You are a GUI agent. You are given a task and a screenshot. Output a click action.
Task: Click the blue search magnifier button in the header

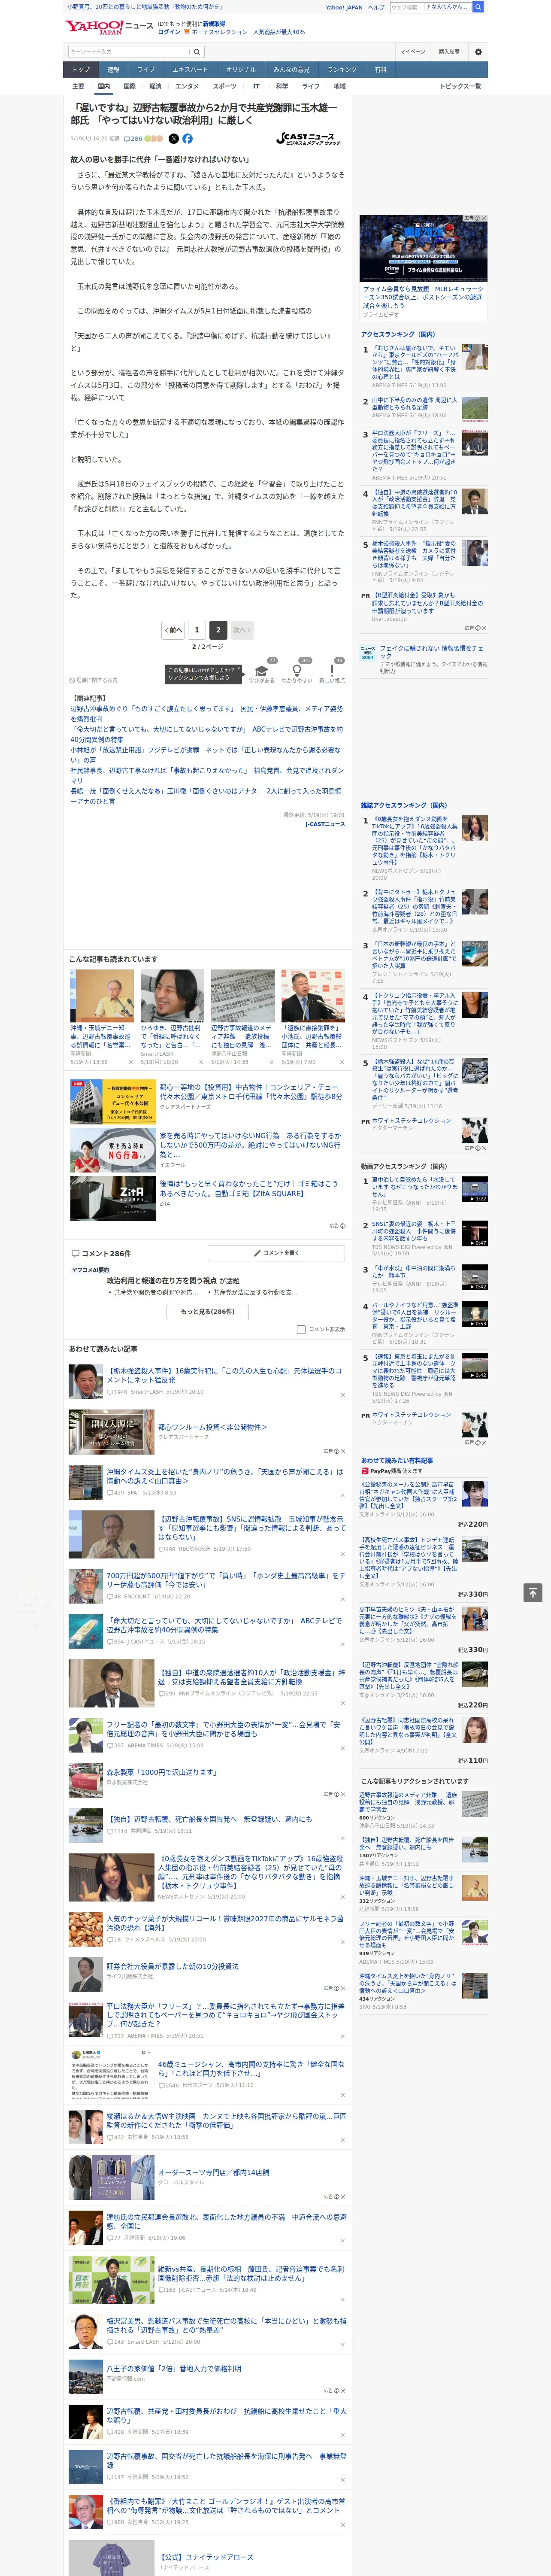(478, 7)
